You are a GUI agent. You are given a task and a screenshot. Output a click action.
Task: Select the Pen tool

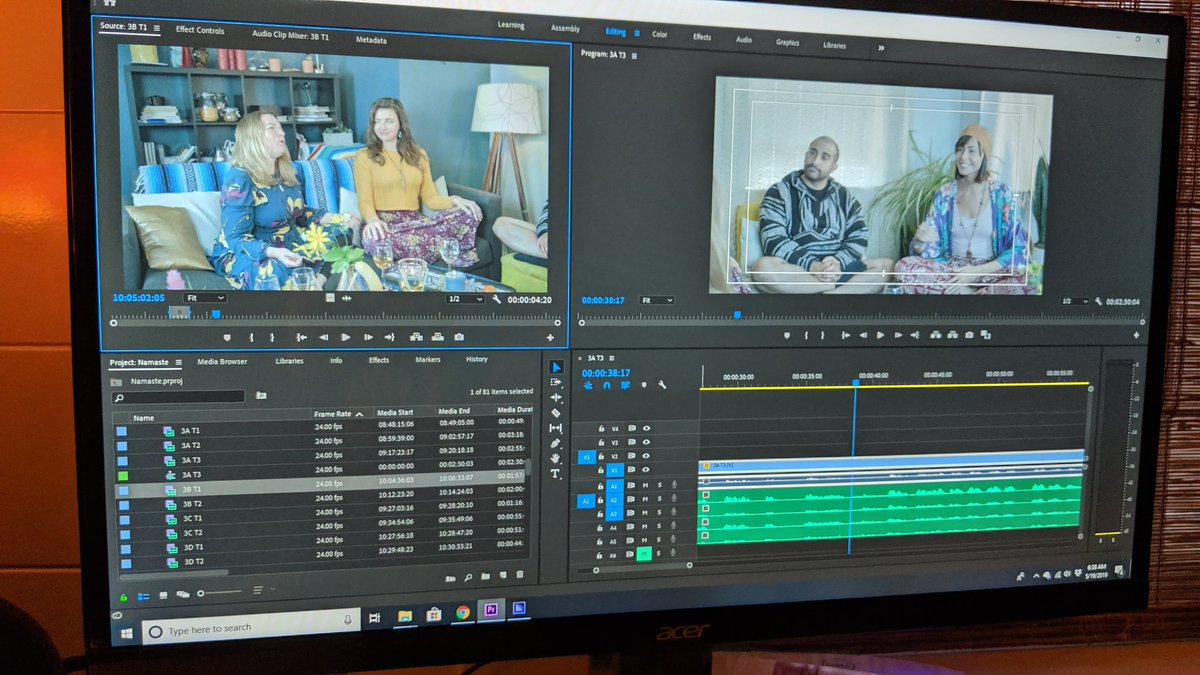pos(556,443)
